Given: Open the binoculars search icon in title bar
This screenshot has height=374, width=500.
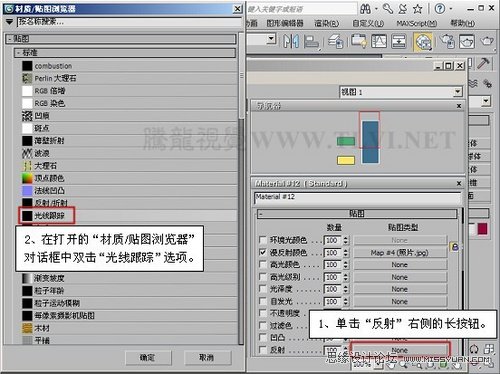Looking at the screenshot, I should click(365, 9).
